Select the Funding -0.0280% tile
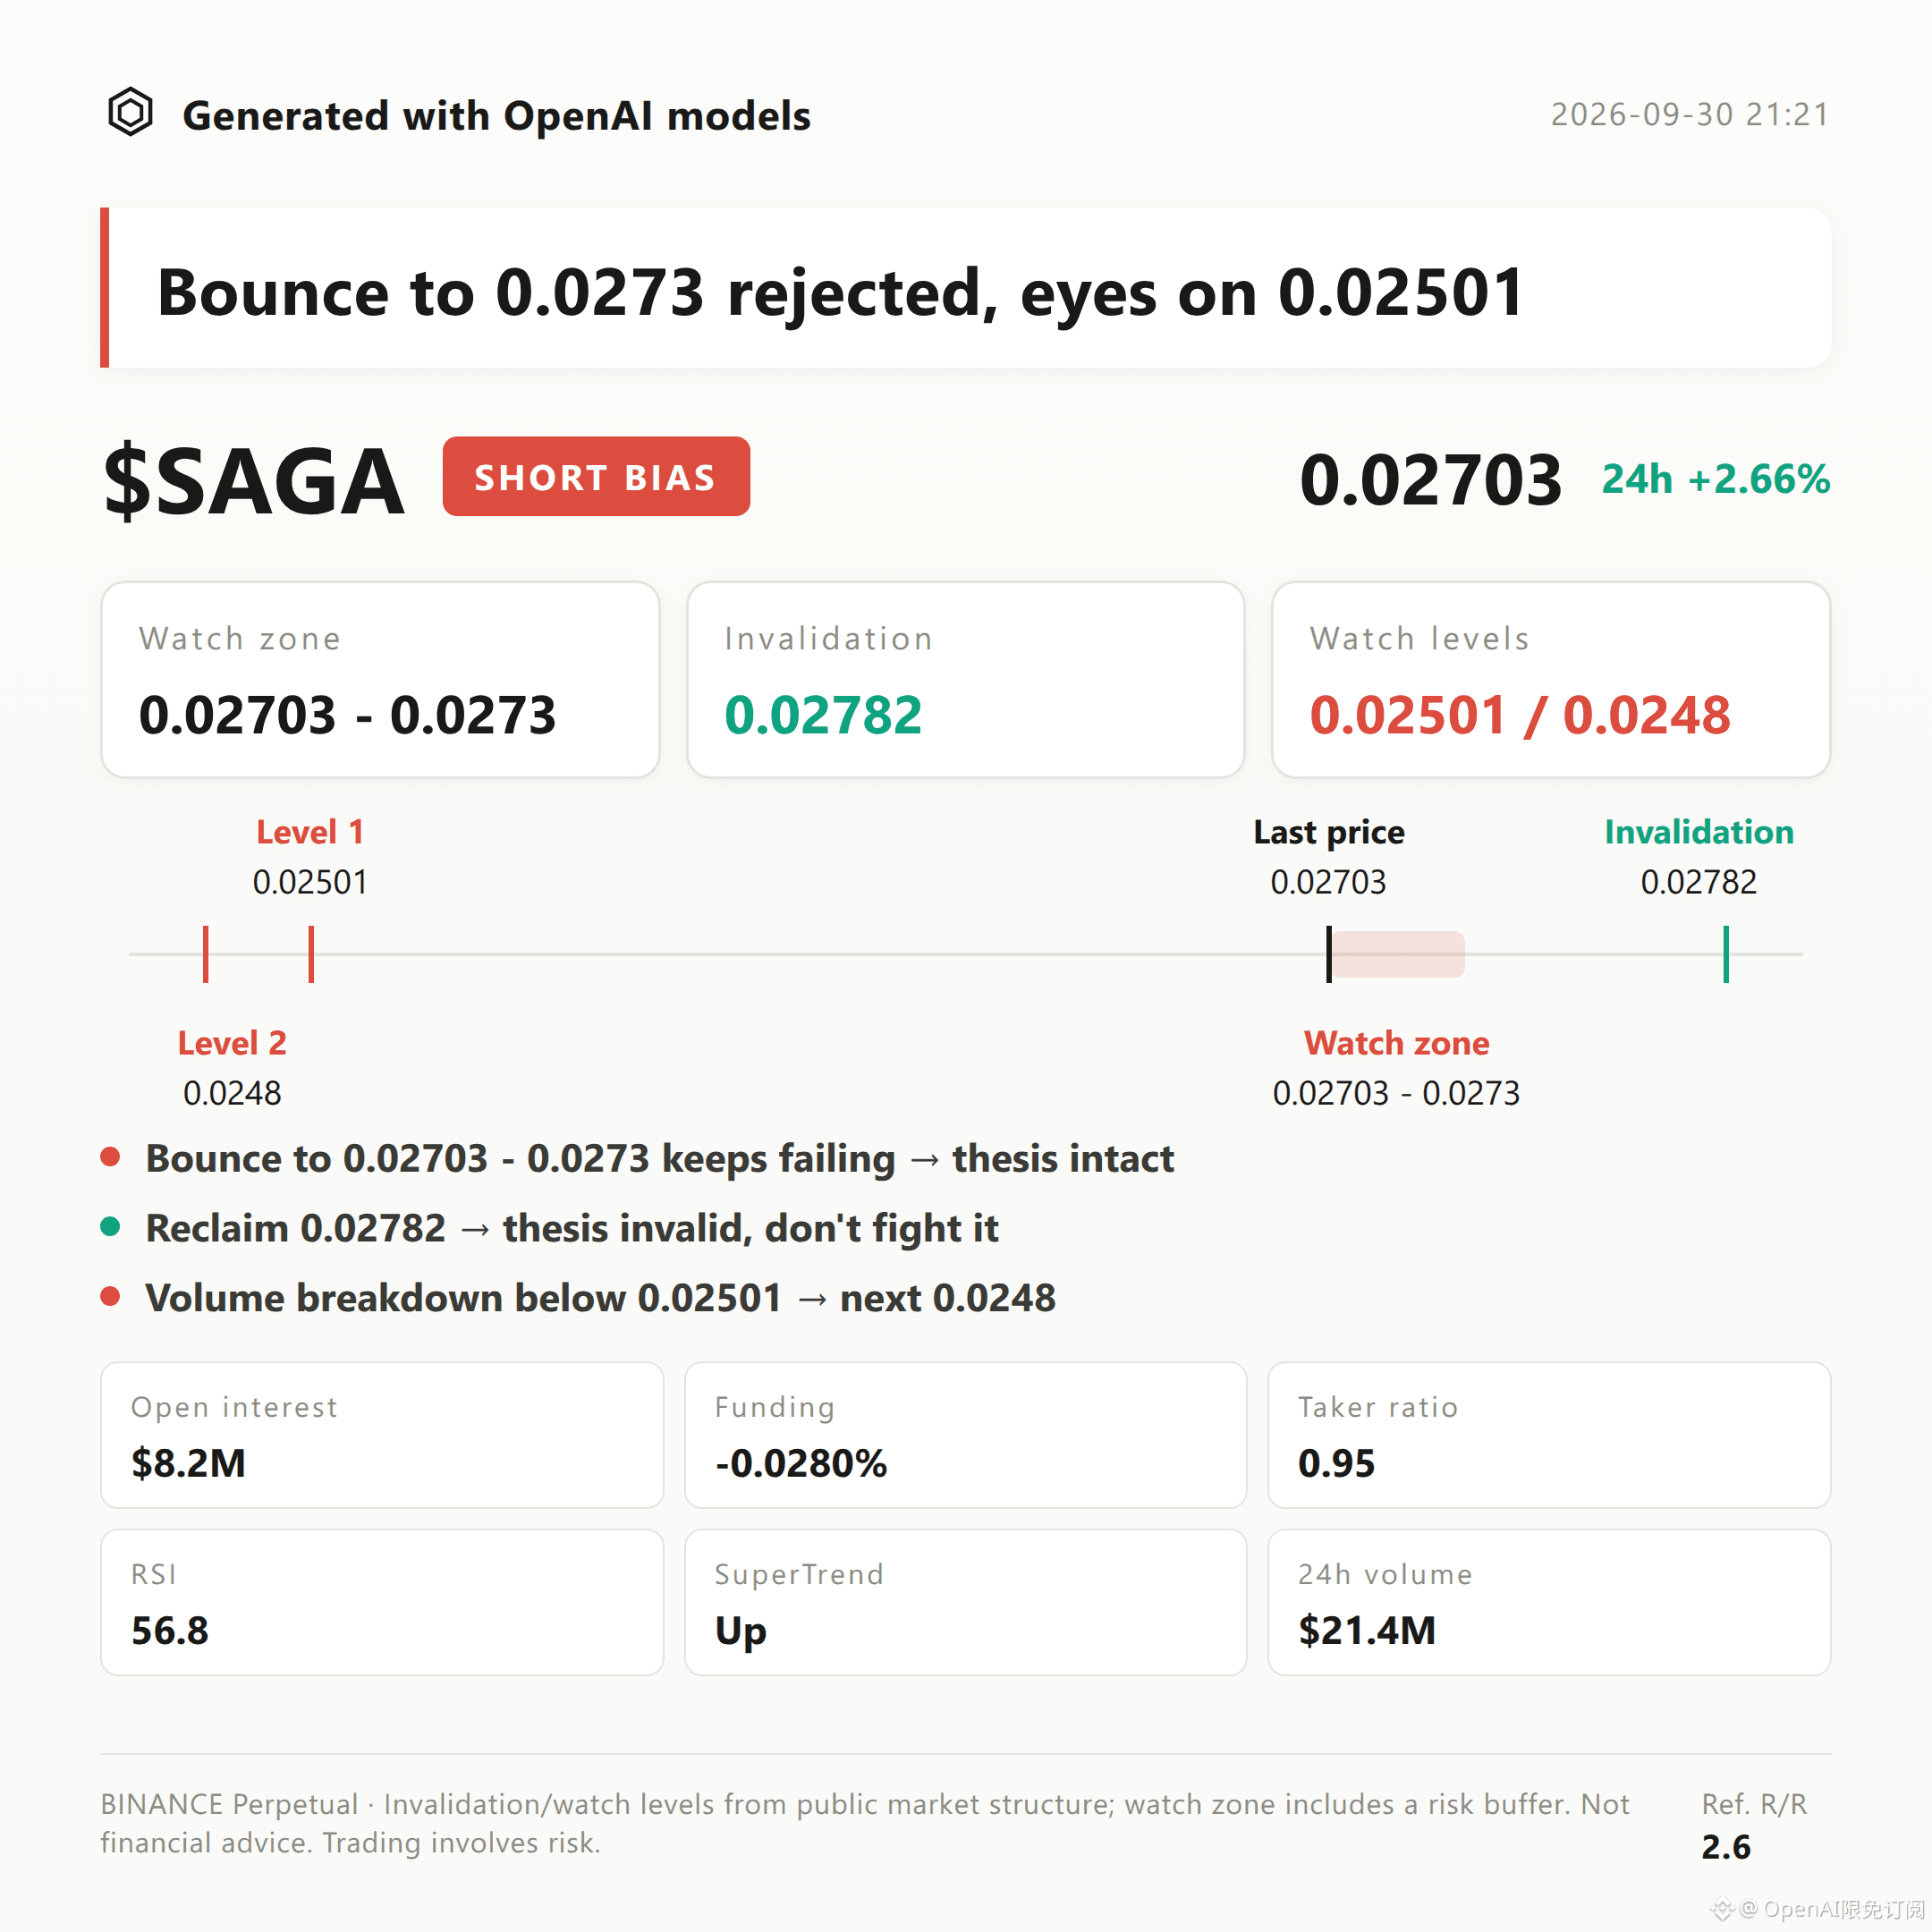Screen dimensions: 1932x1932 point(966,1435)
